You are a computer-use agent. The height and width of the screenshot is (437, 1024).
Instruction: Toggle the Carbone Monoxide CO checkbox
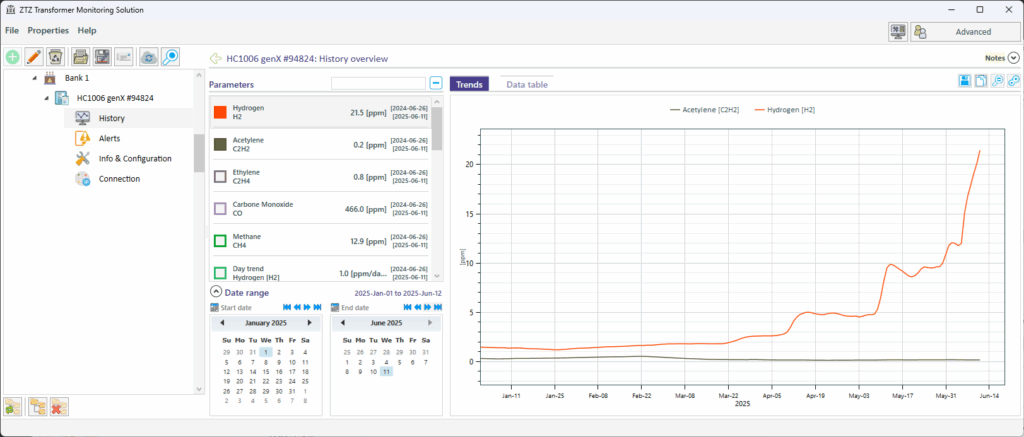pos(220,209)
